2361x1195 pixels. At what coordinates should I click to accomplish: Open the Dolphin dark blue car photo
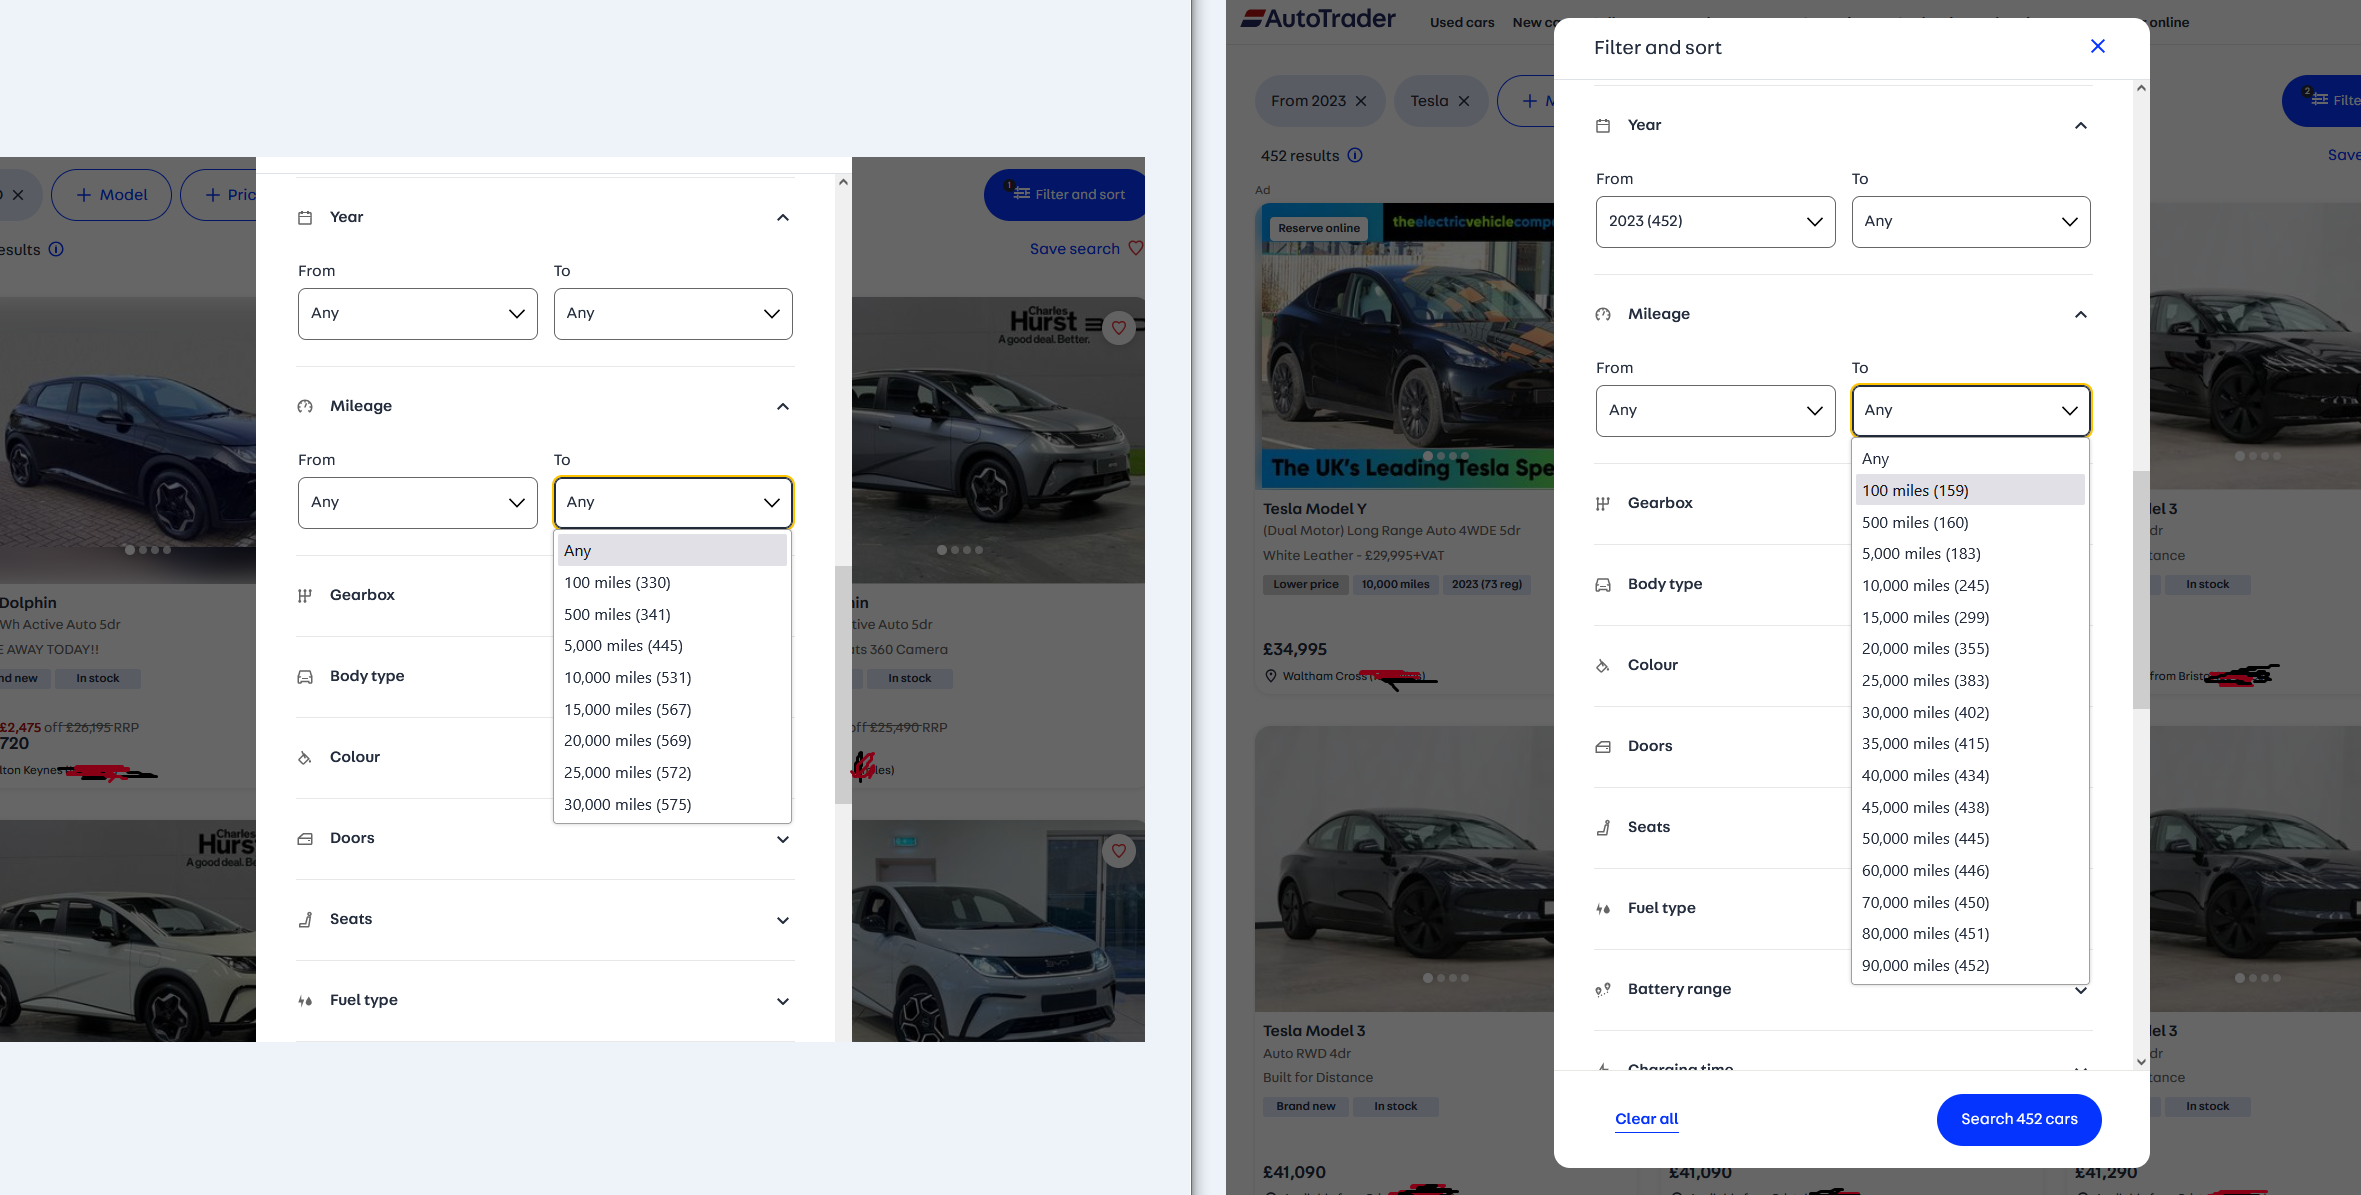(128, 440)
